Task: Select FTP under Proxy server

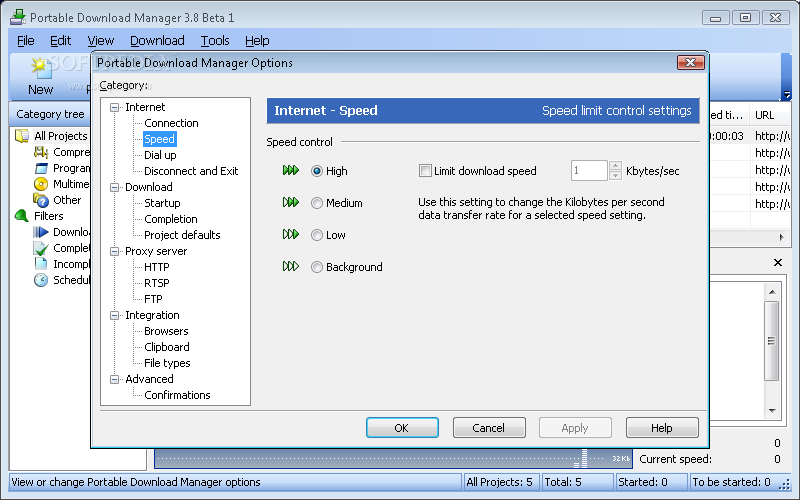Action: click(153, 299)
